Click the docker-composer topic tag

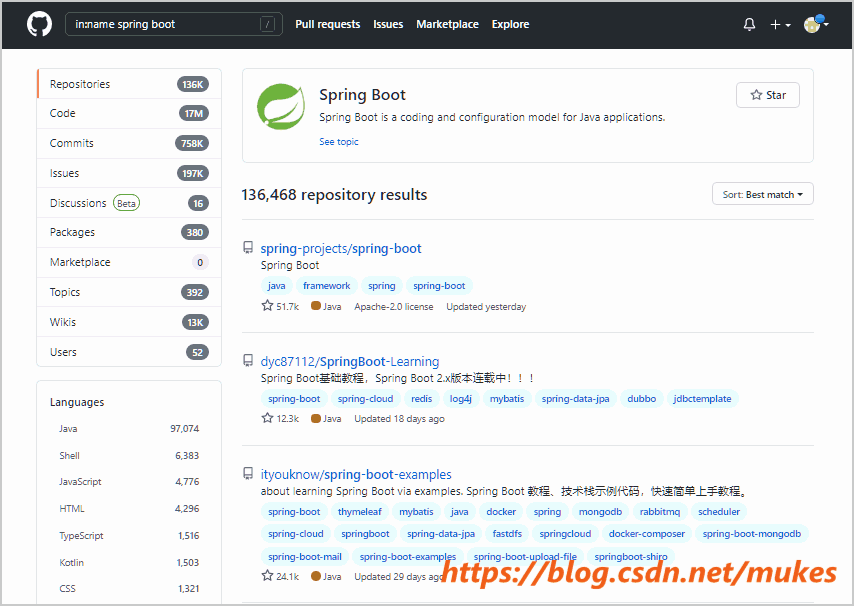[646, 534]
